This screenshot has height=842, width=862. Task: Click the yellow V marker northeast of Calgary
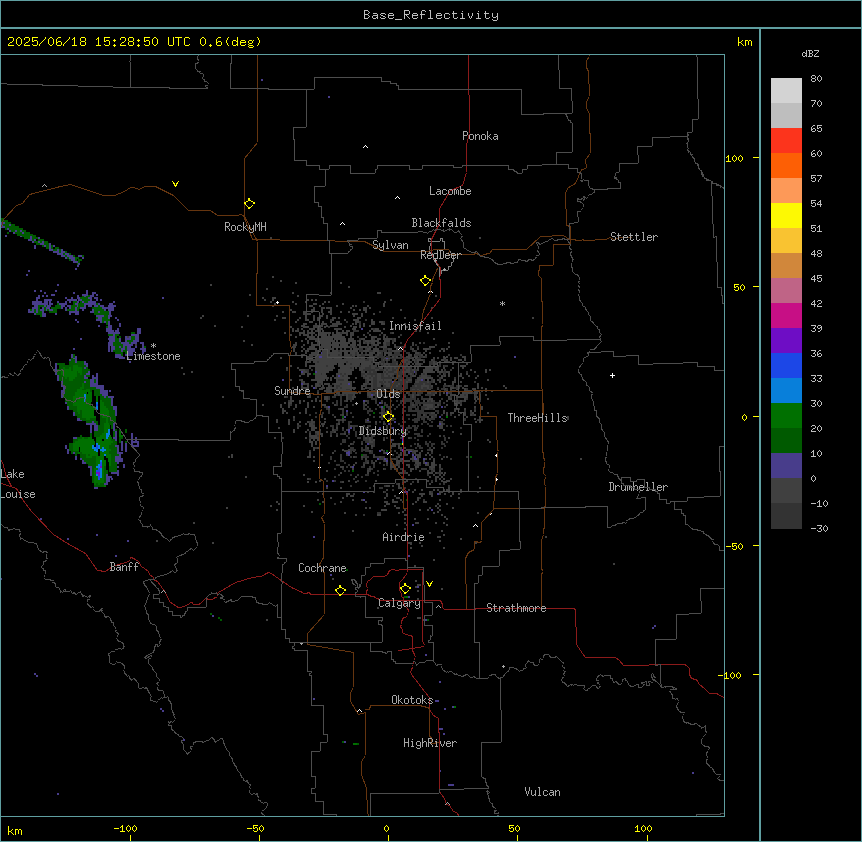click(429, 584)
